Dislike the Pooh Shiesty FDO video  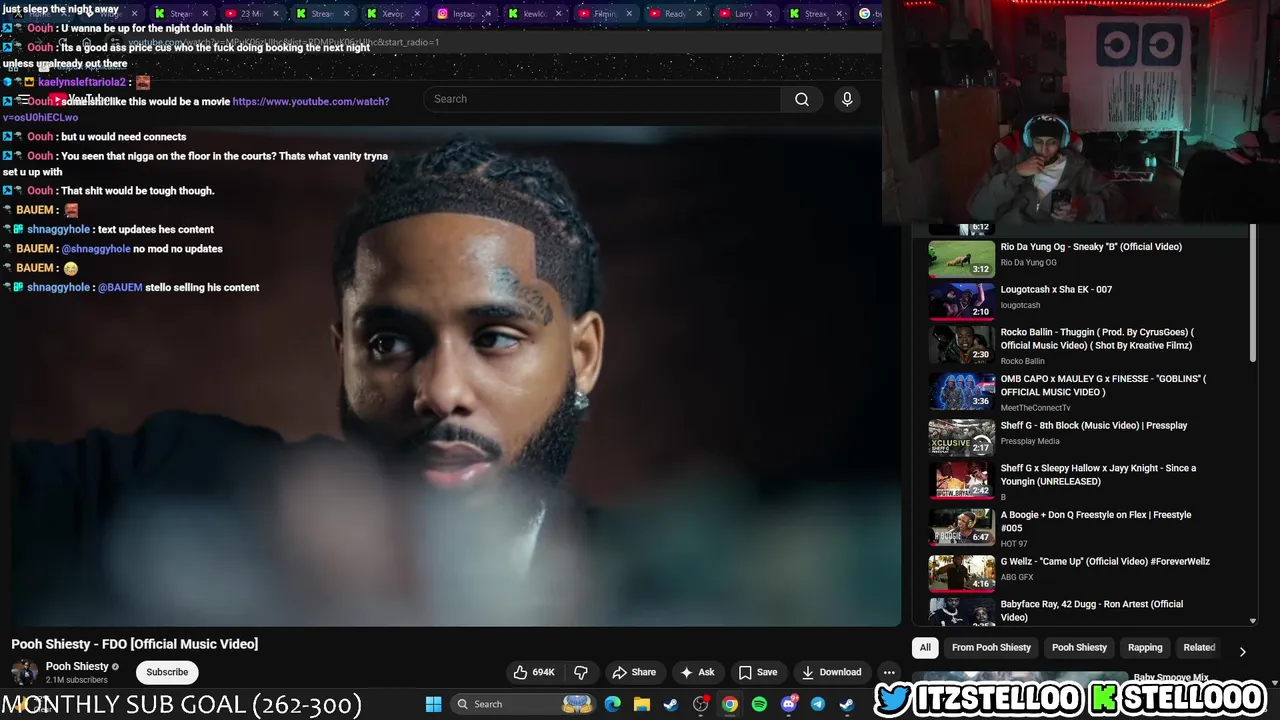581,672
